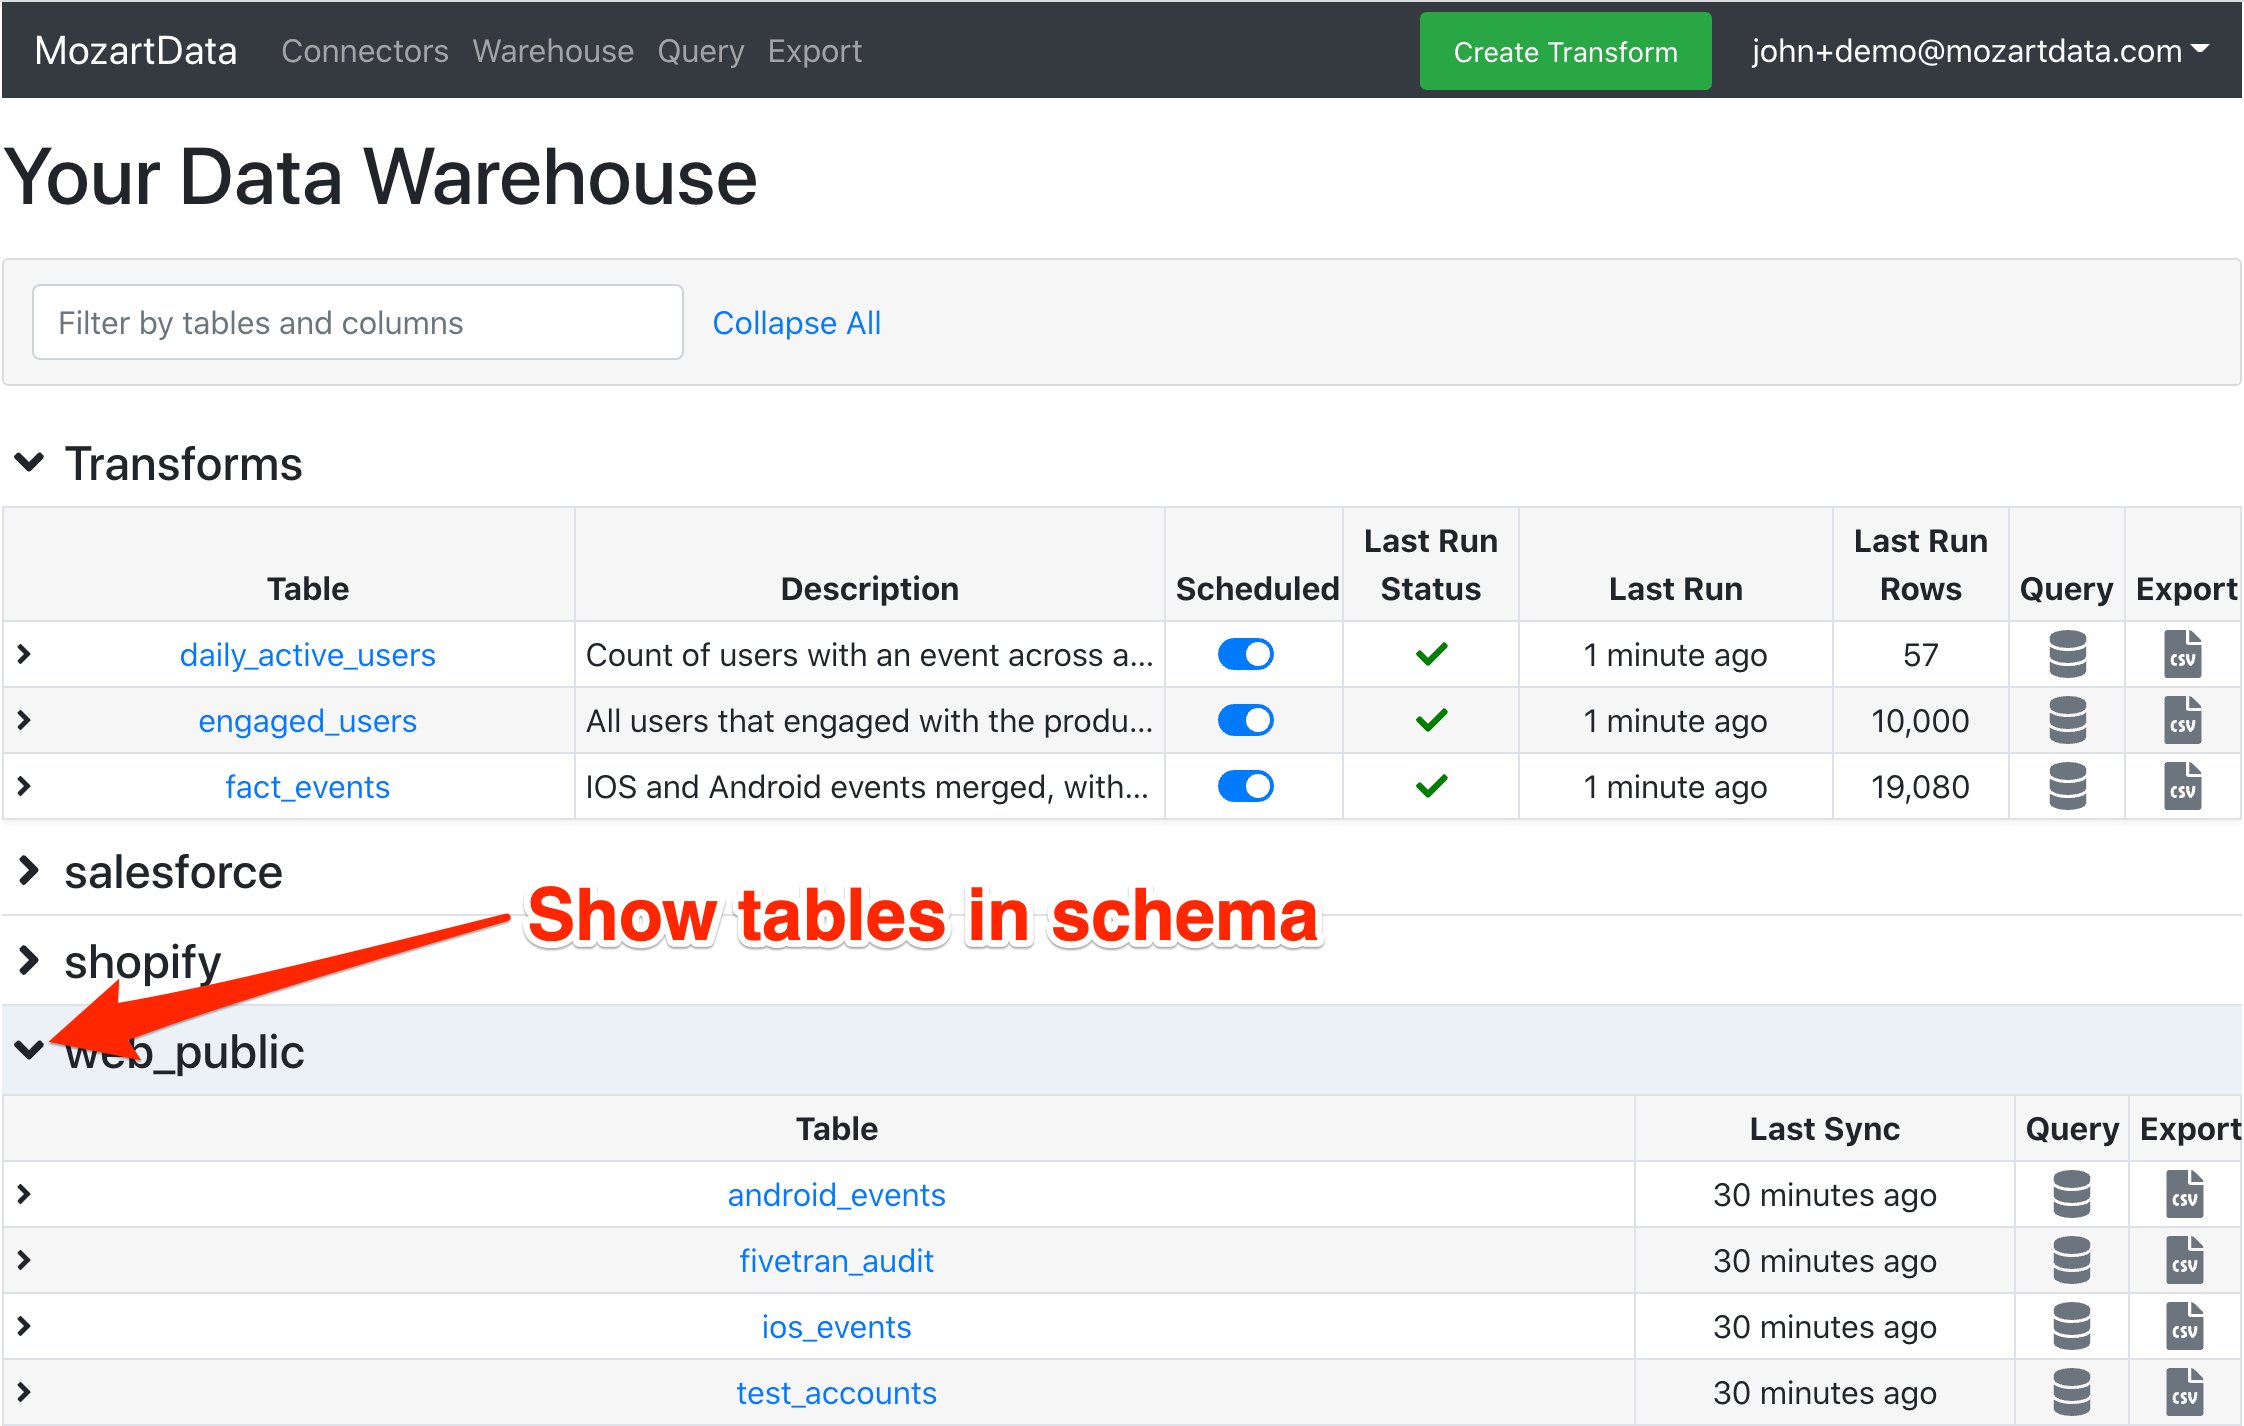
Task: Export android_events as CSV file
Action: click(2184, 1195)
